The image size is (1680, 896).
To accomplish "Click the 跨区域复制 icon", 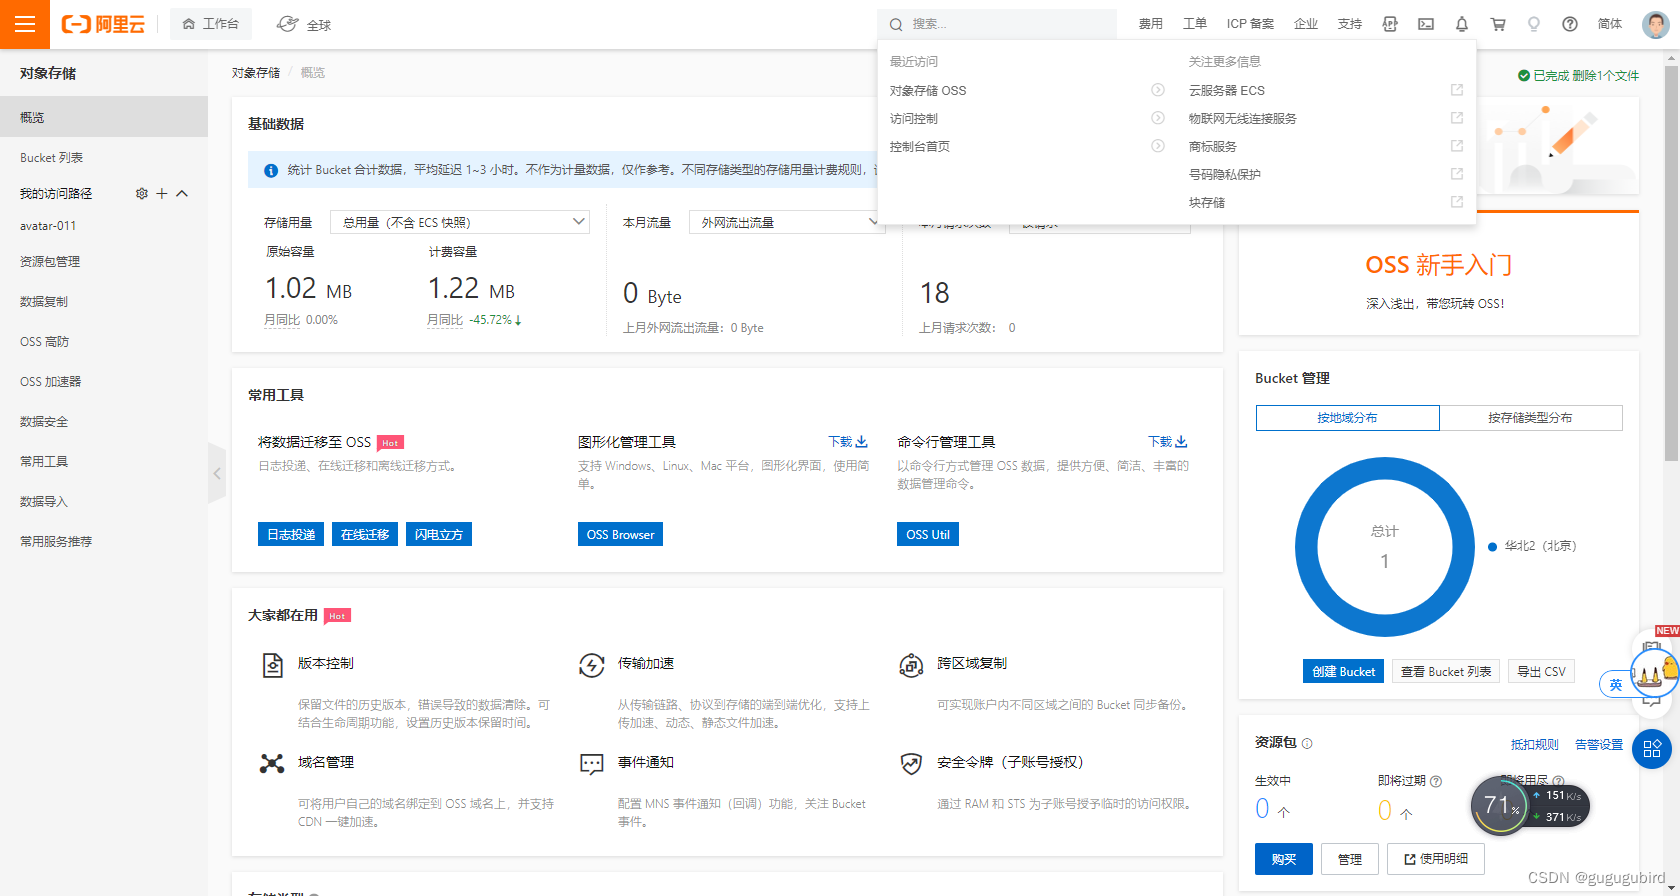I will (x=911, y=665).
